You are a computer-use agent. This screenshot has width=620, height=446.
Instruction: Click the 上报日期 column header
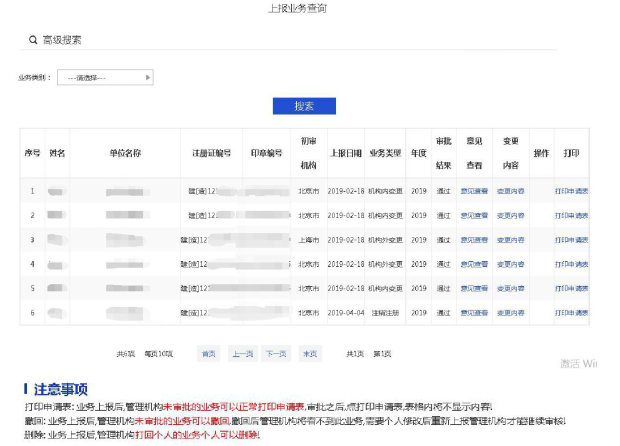click(x=346, y=153)
